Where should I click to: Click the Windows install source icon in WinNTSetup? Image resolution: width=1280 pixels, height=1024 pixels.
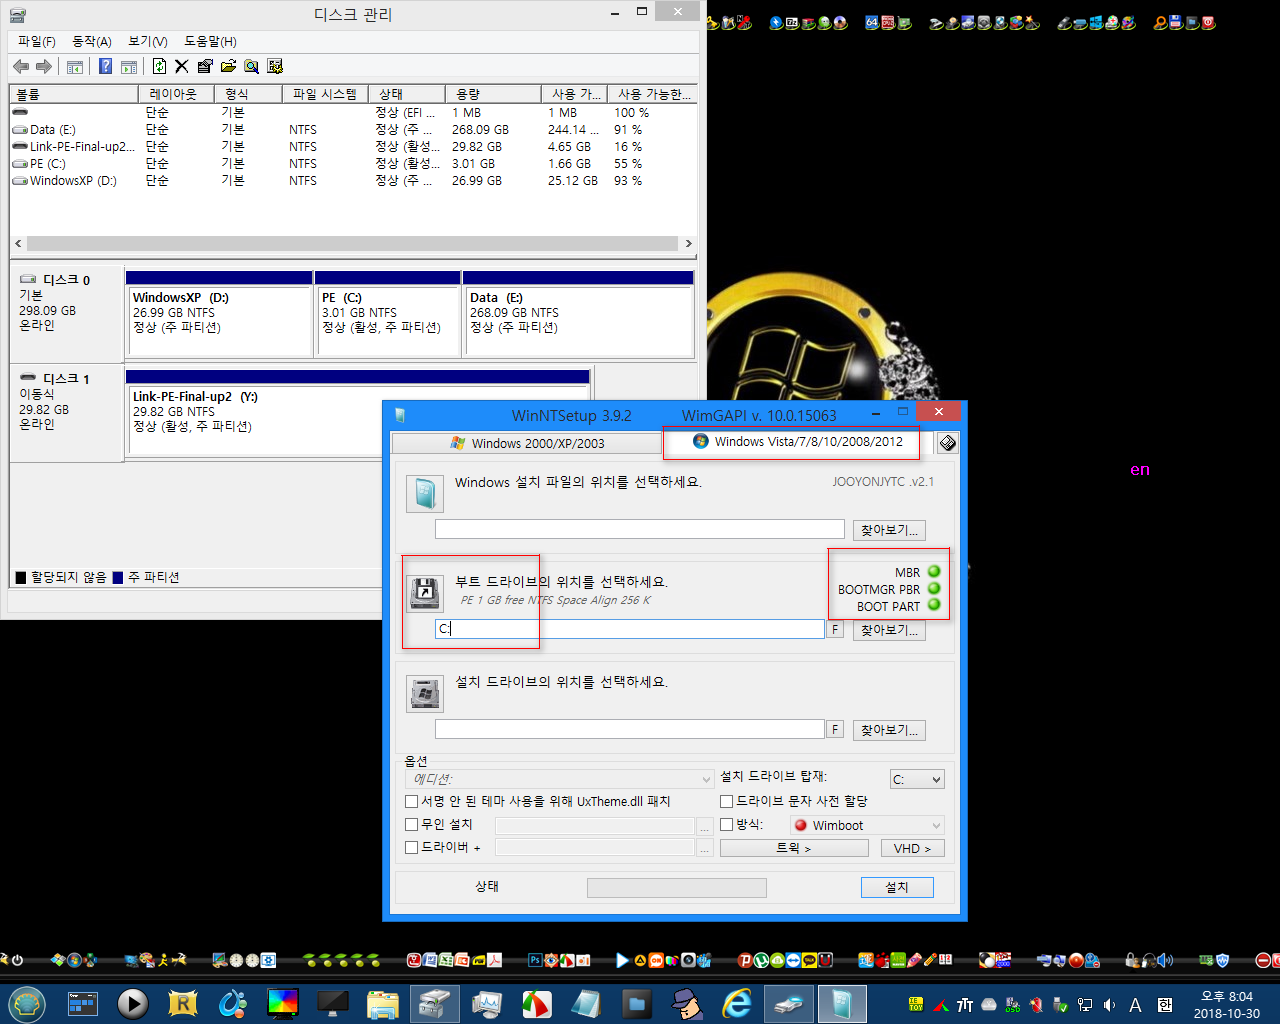click(x=424, y=493)
